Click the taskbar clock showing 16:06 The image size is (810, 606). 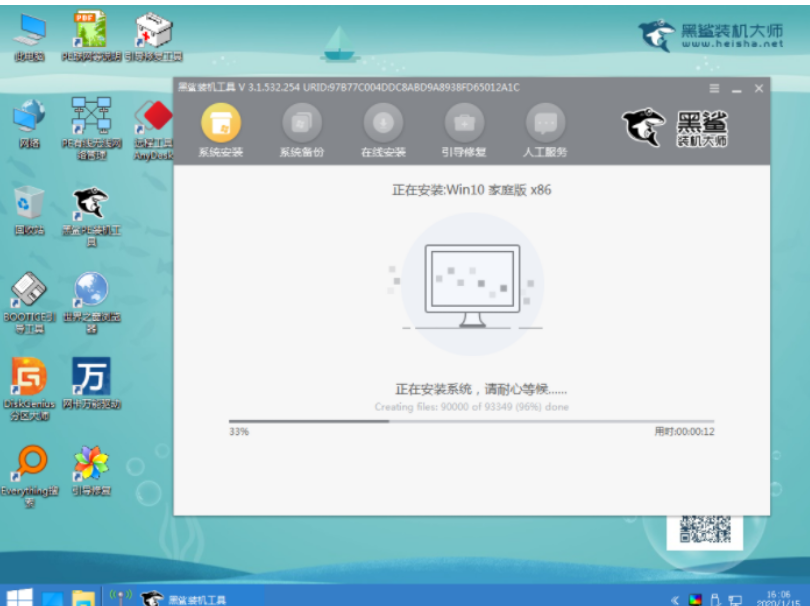(778, 598)
